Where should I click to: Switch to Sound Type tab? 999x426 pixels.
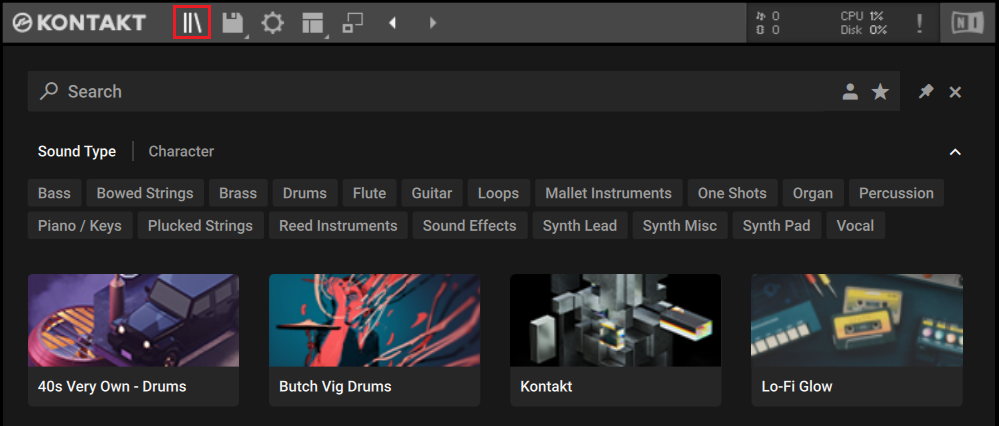pos(76,152)
